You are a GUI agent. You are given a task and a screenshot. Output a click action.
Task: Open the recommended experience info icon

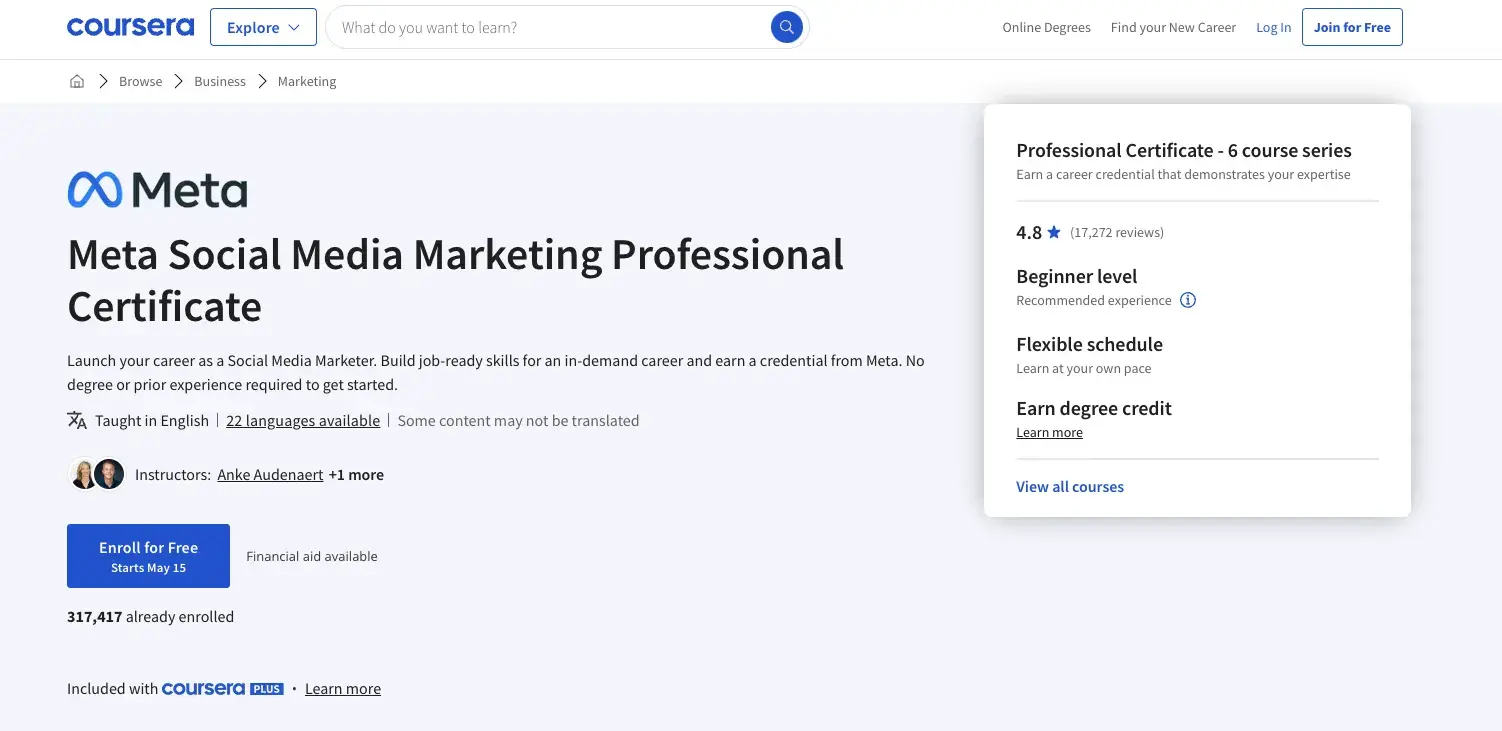pyautogui.click(x=1188, y=300)
